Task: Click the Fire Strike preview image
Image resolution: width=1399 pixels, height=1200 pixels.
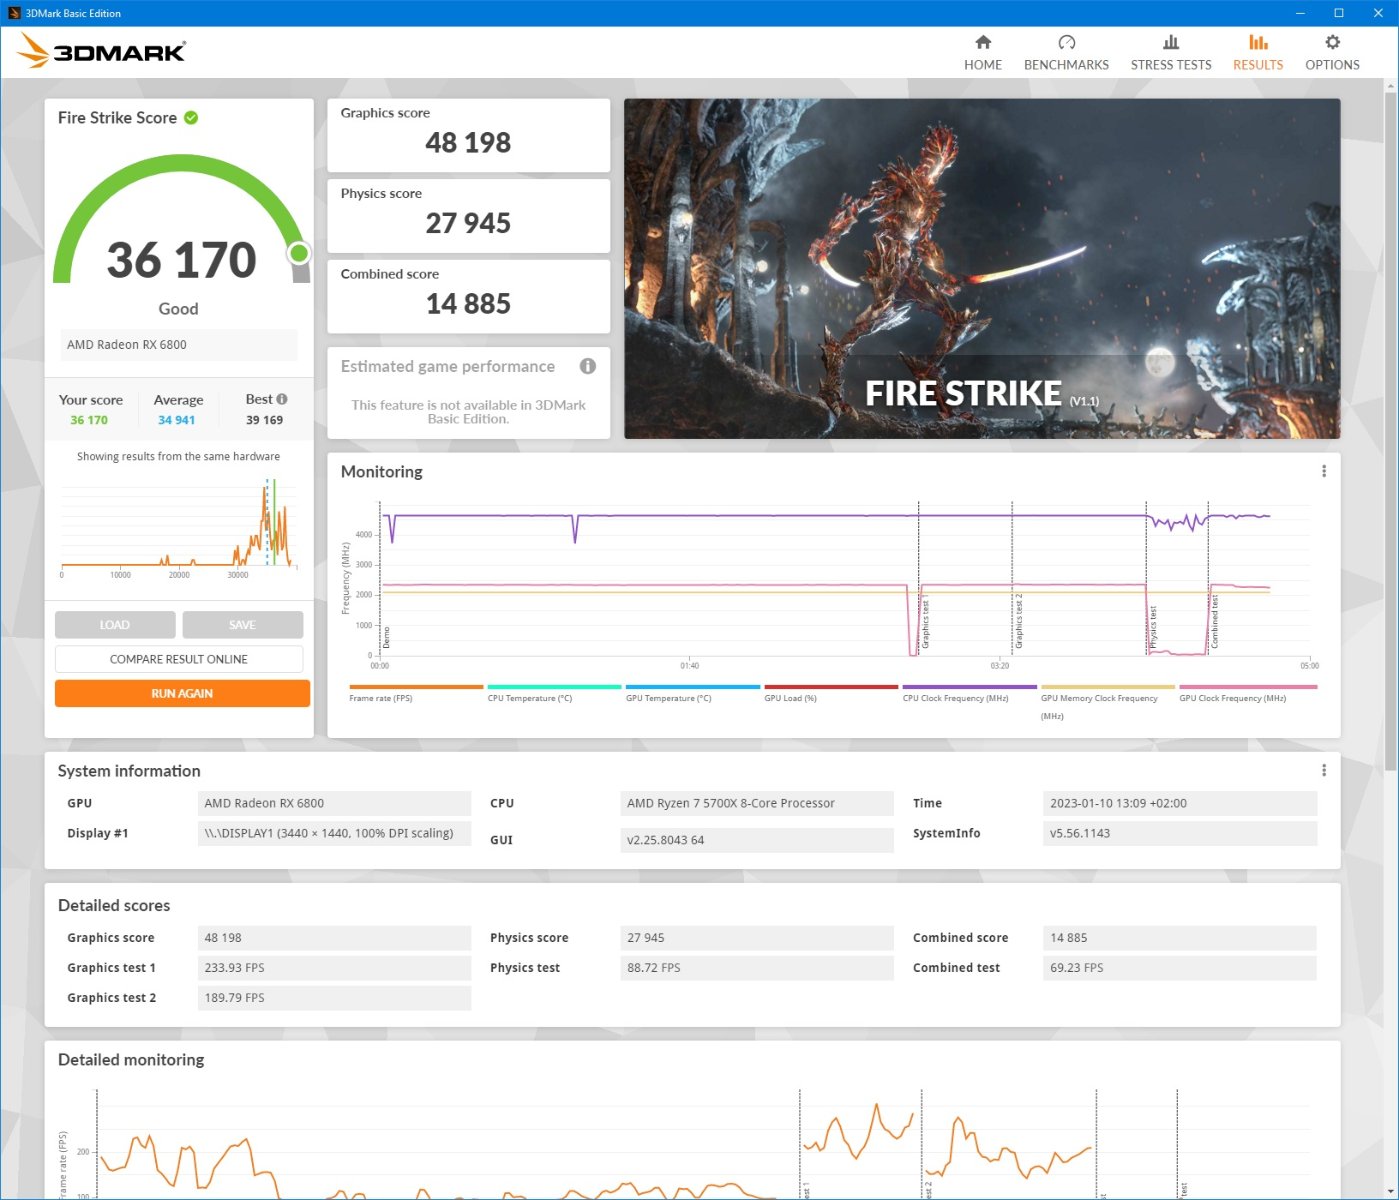Action: tap(982, 268)
